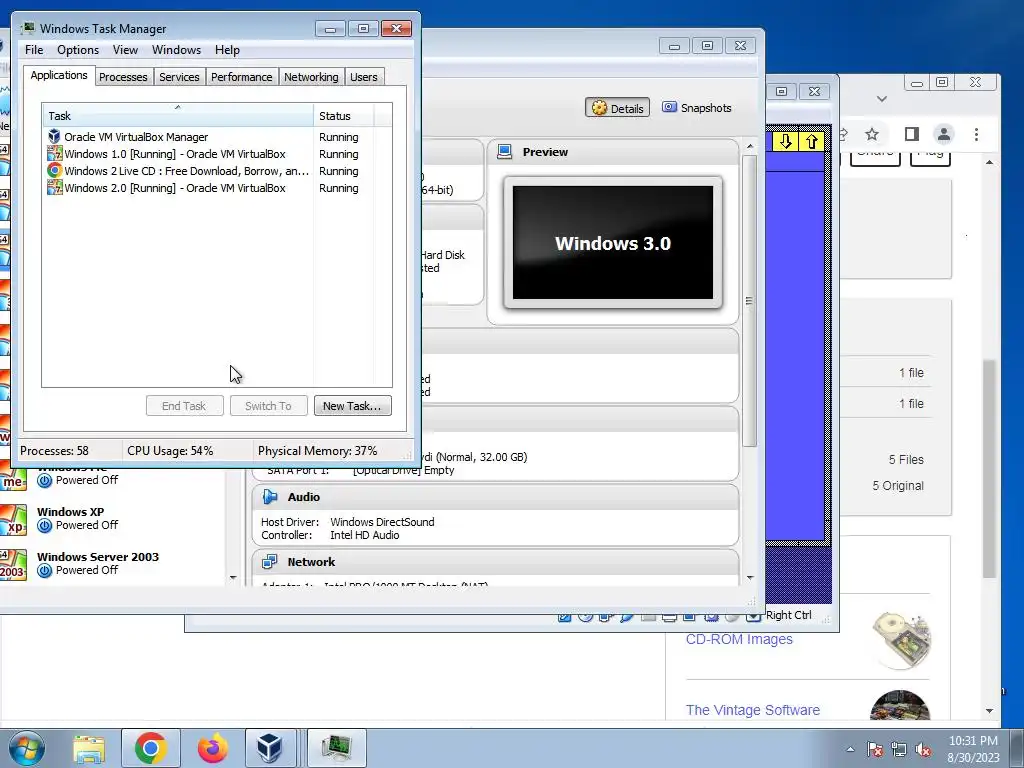Open Chrome's tab search chevron
1024x768 pixels.
coord(882,99)
